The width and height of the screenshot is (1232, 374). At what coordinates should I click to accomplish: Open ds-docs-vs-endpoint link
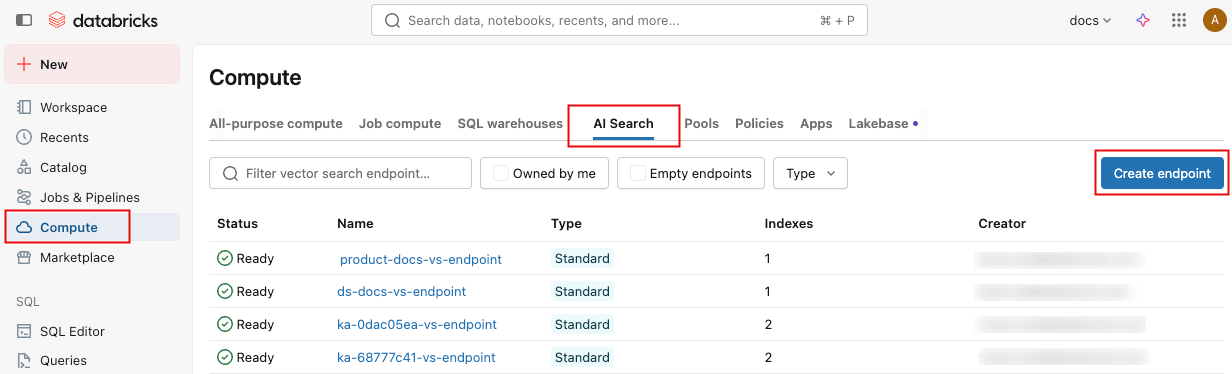tap(401, 292)
